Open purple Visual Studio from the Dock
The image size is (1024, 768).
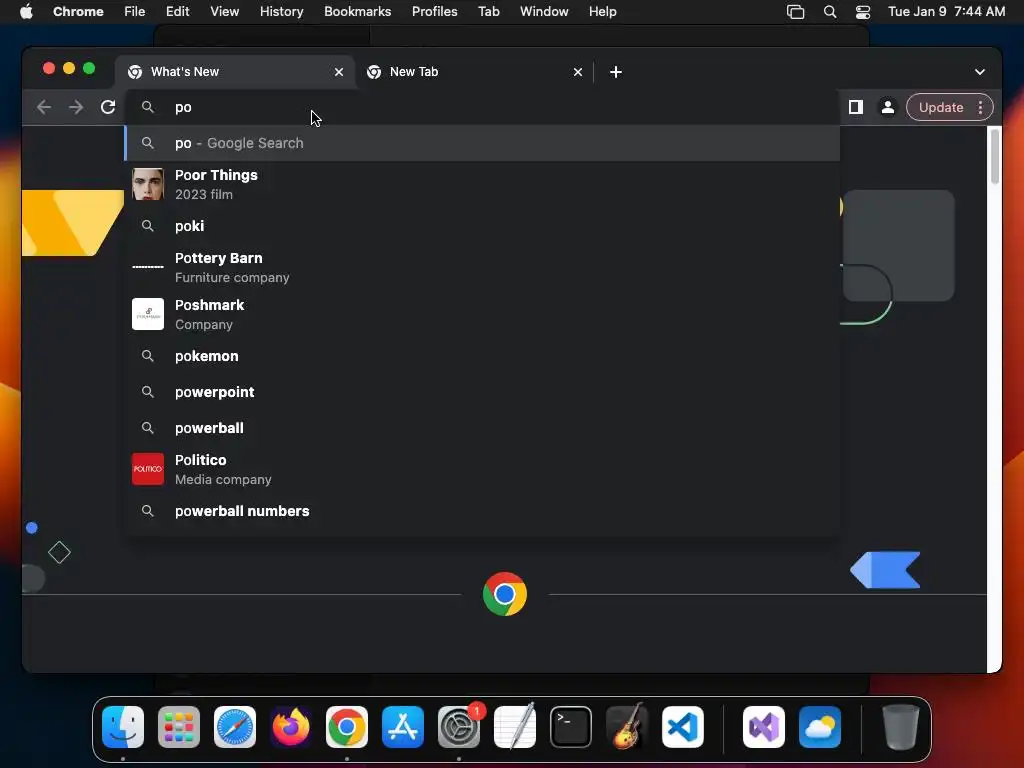point(763,727)
